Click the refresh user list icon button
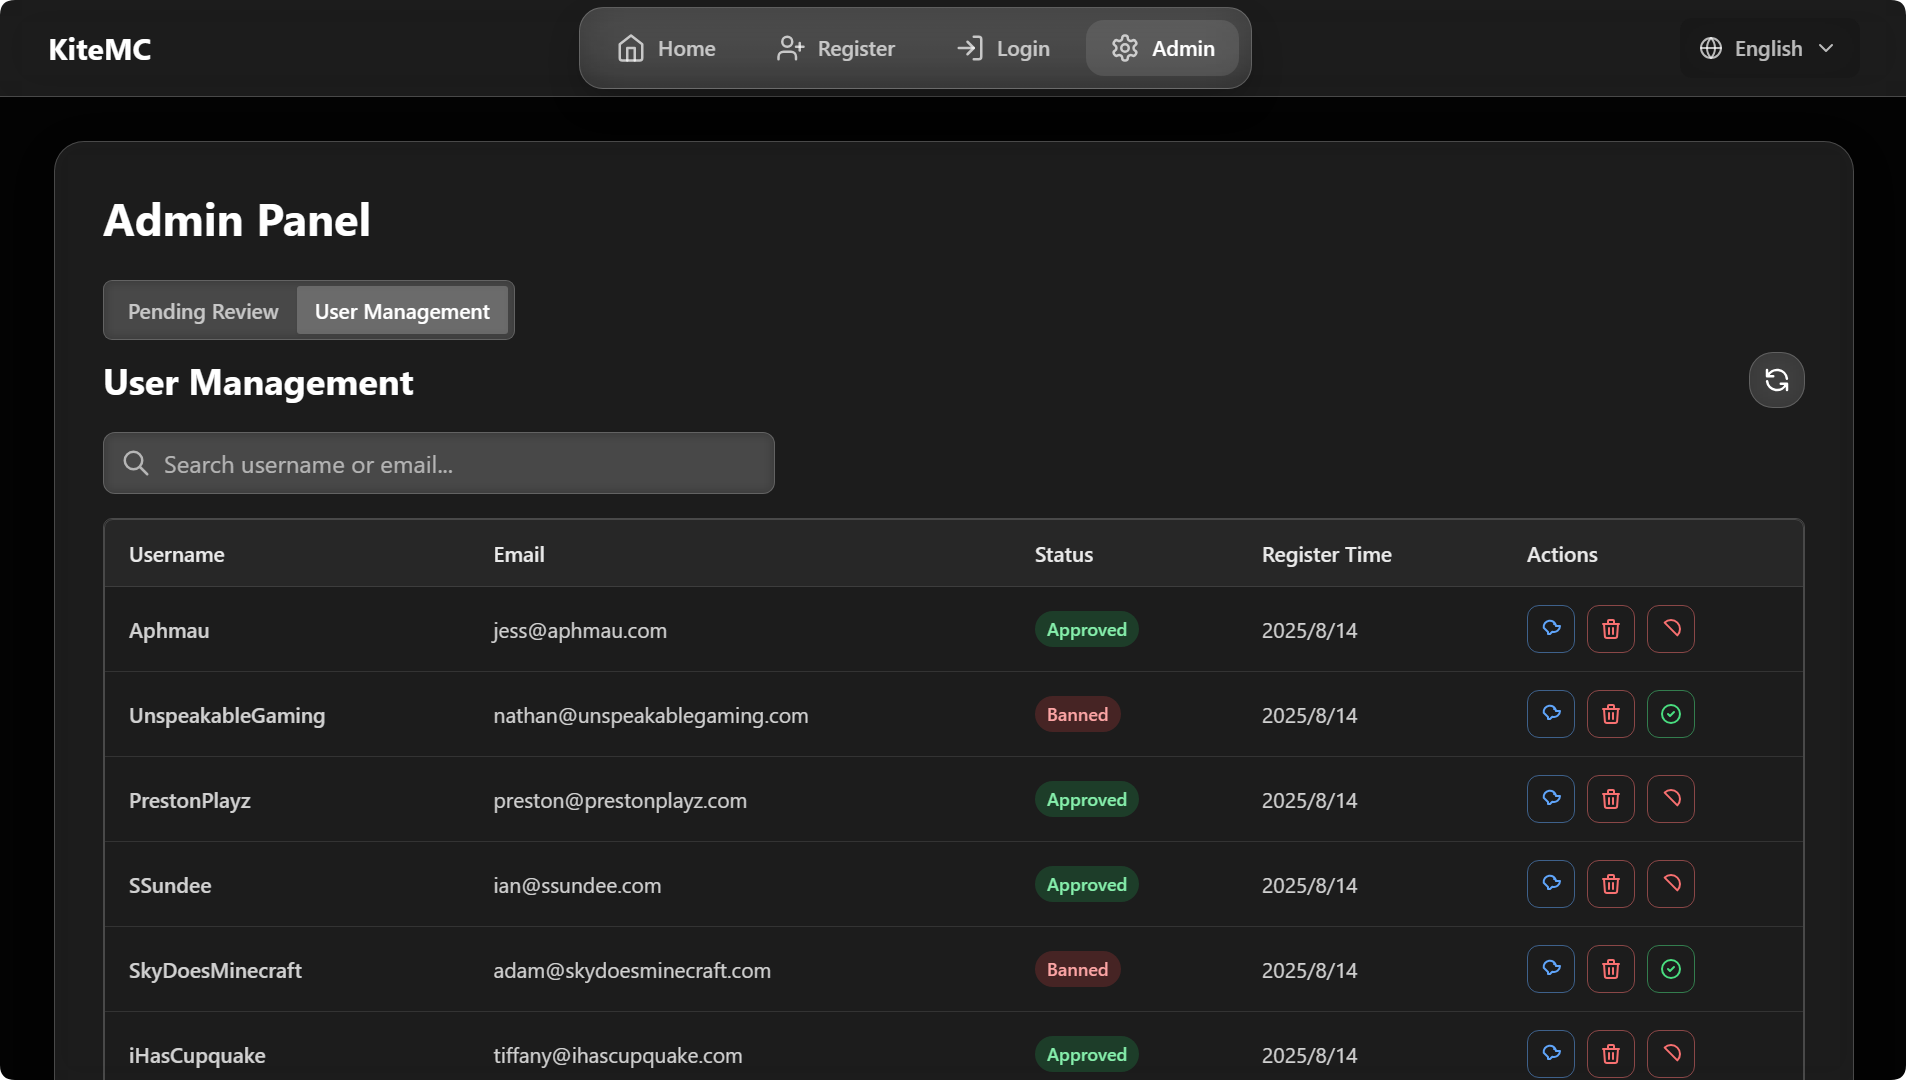The width and height of the screenshot is (1906, 1080). pyautogui.click(x=1776, y=380)
